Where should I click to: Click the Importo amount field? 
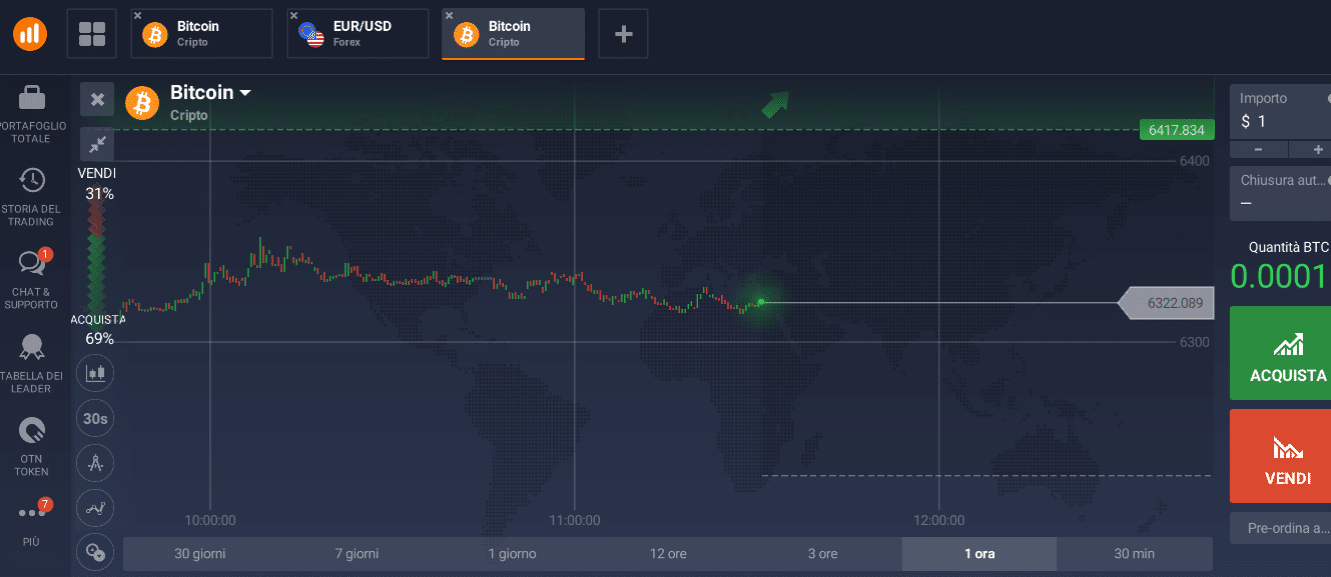(x=1280, y=111)
